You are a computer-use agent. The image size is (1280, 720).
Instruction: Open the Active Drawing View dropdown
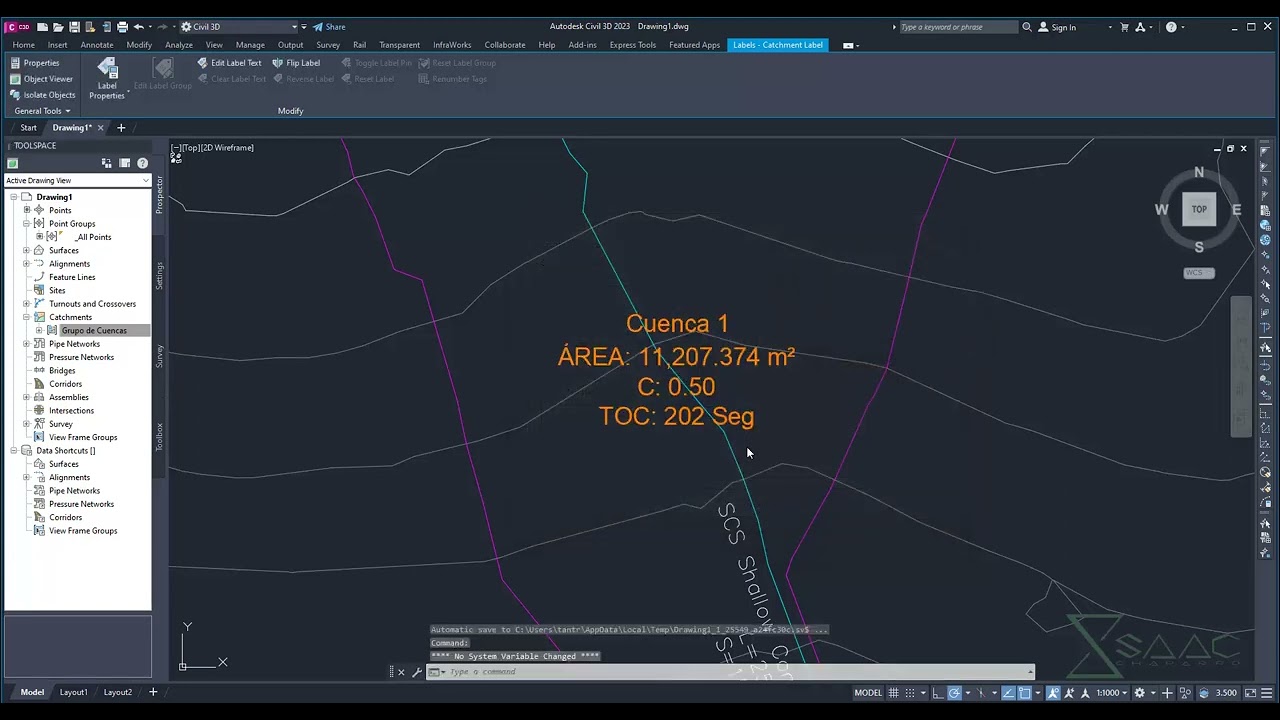[77, 180]
